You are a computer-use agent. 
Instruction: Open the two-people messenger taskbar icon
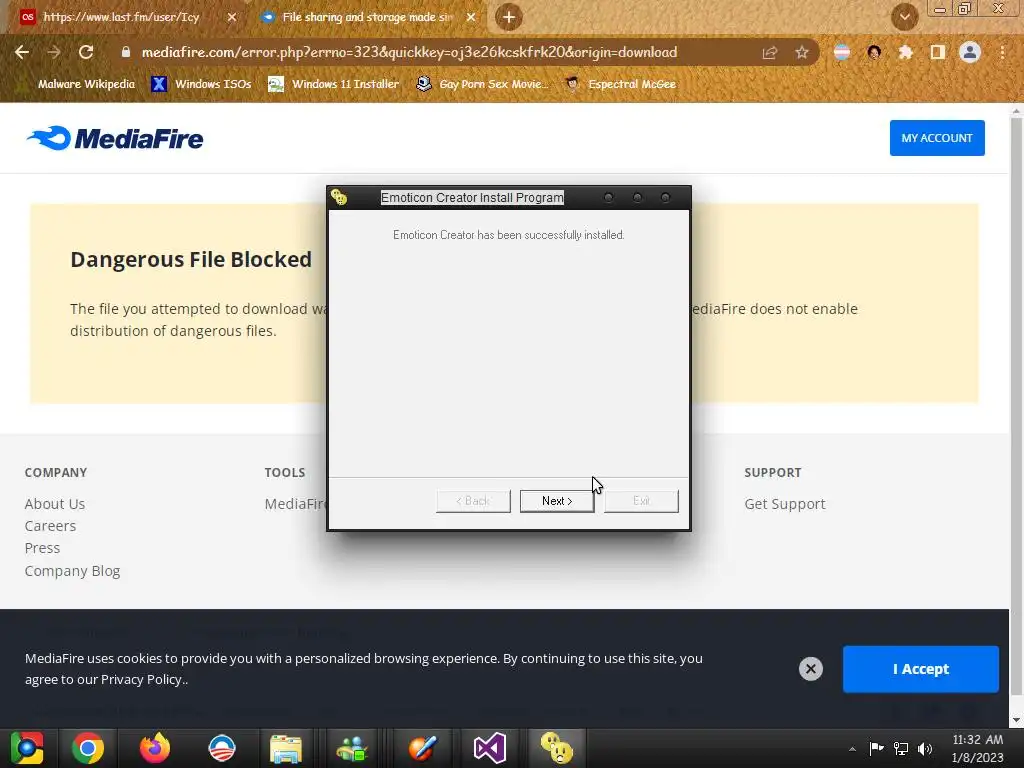352,748
